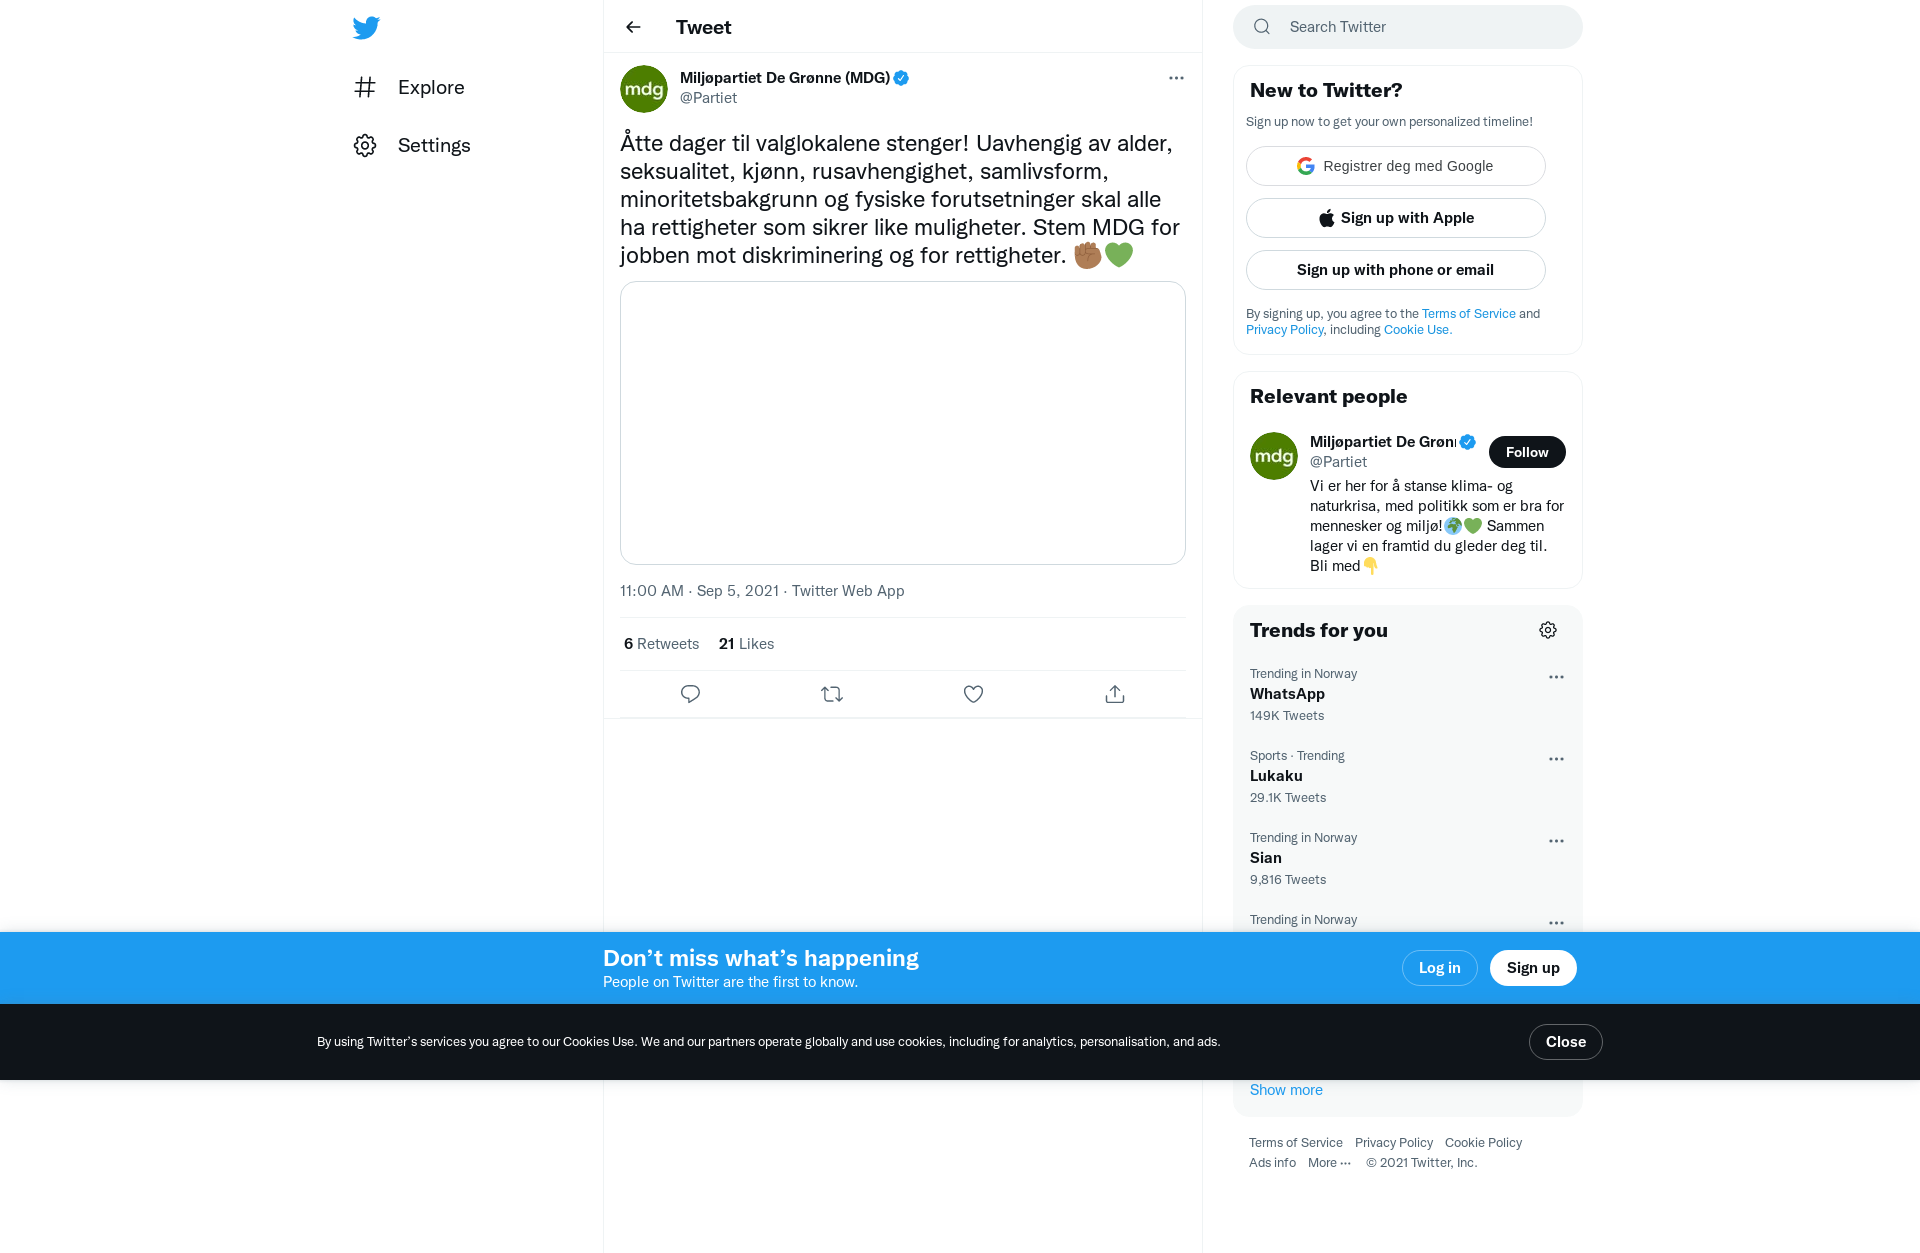Open more options for WhatsApp trend

point(1556,677)
